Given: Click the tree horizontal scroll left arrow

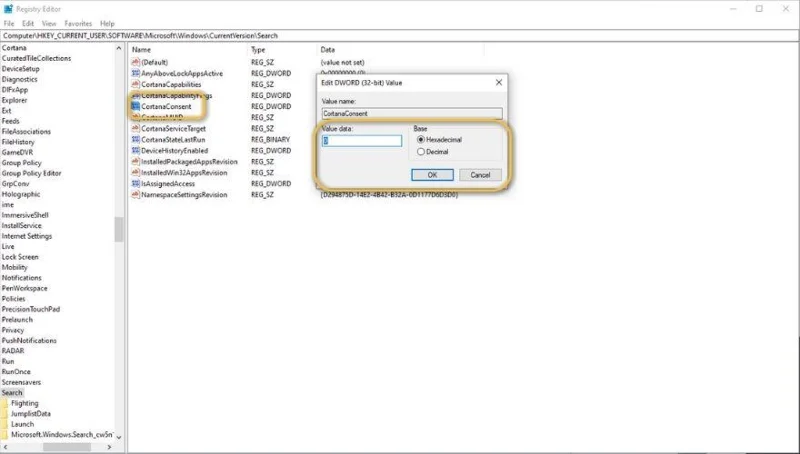Looking at the screenshot, I should 5,447.
